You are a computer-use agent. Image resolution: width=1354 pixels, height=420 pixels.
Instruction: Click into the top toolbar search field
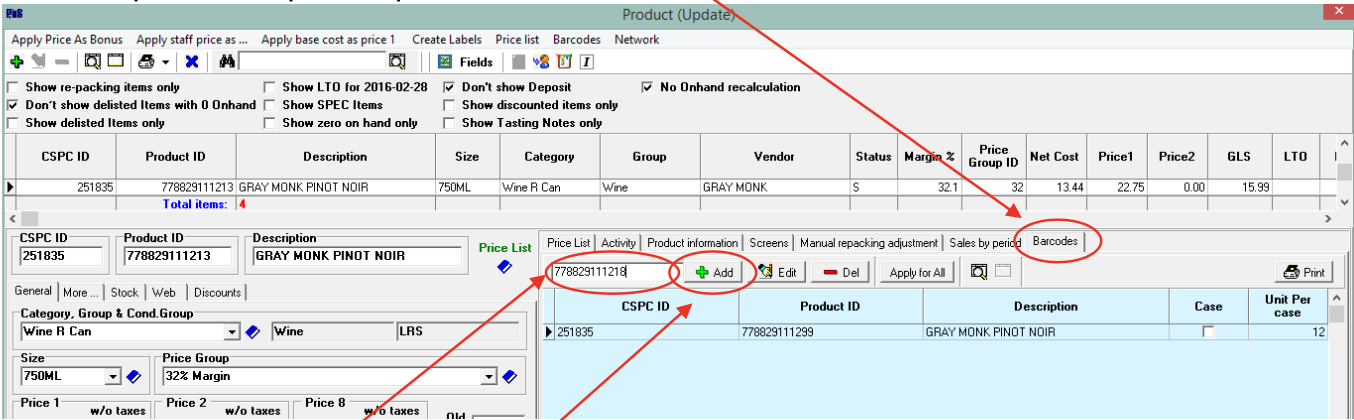(x=313, y=62)
